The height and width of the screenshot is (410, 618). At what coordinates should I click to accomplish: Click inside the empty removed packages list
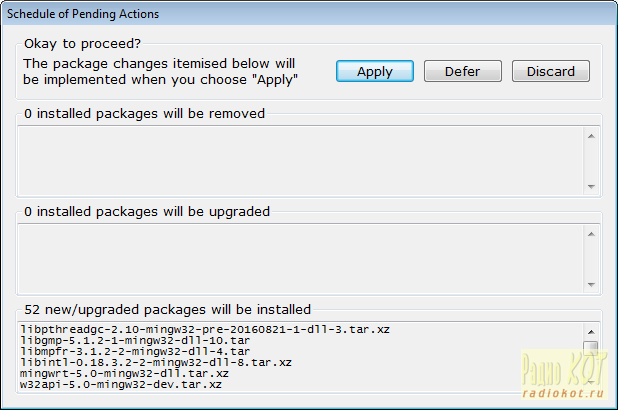(300, 160)
